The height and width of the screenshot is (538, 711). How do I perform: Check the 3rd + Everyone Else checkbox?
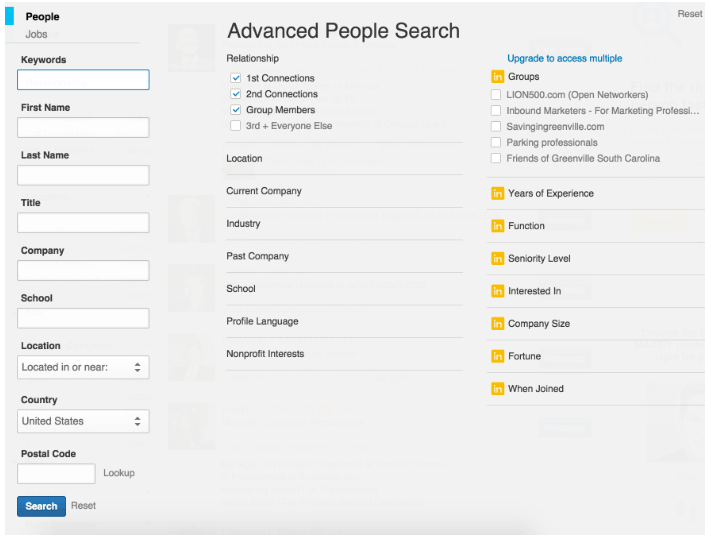click(x=235, y=126)
